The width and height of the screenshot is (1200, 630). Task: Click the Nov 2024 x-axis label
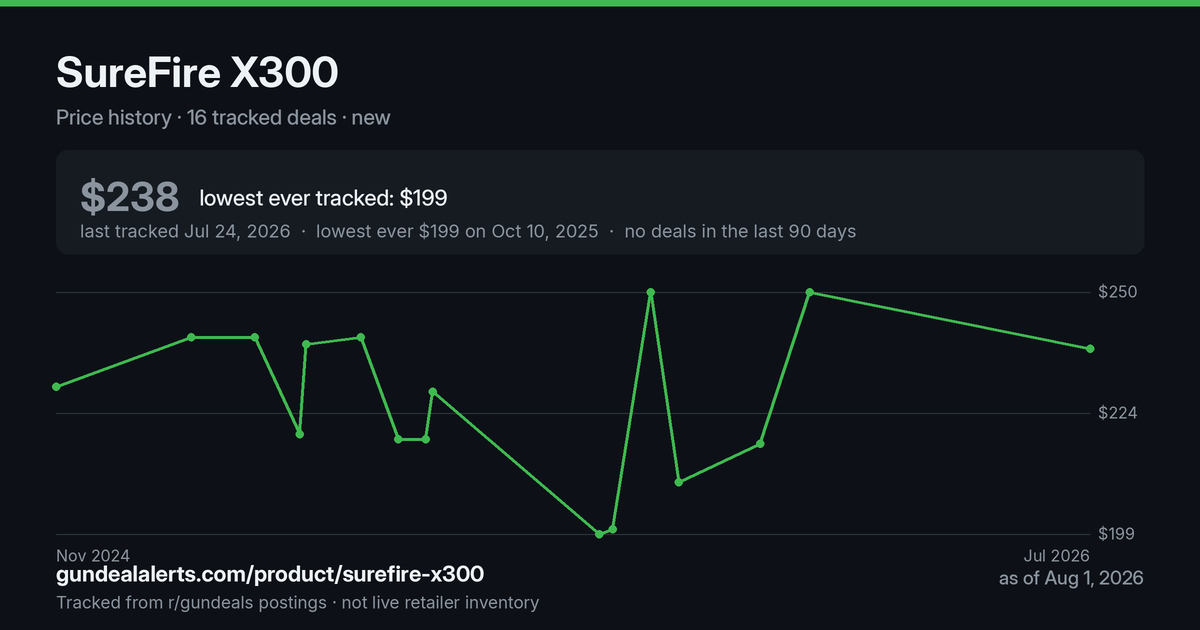93,555
